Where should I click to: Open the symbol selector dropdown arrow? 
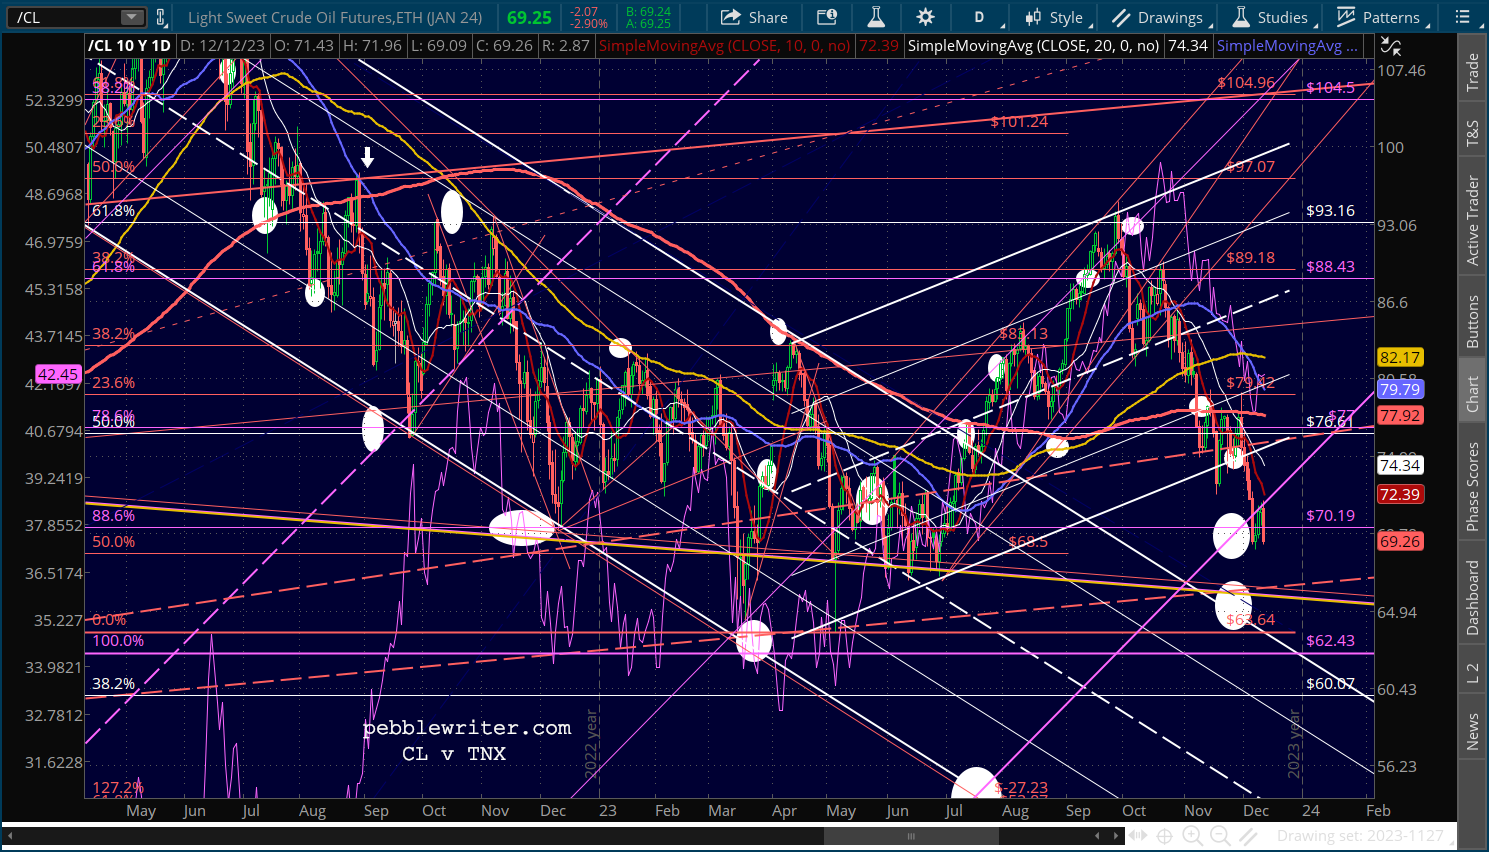tap(132, 17)
